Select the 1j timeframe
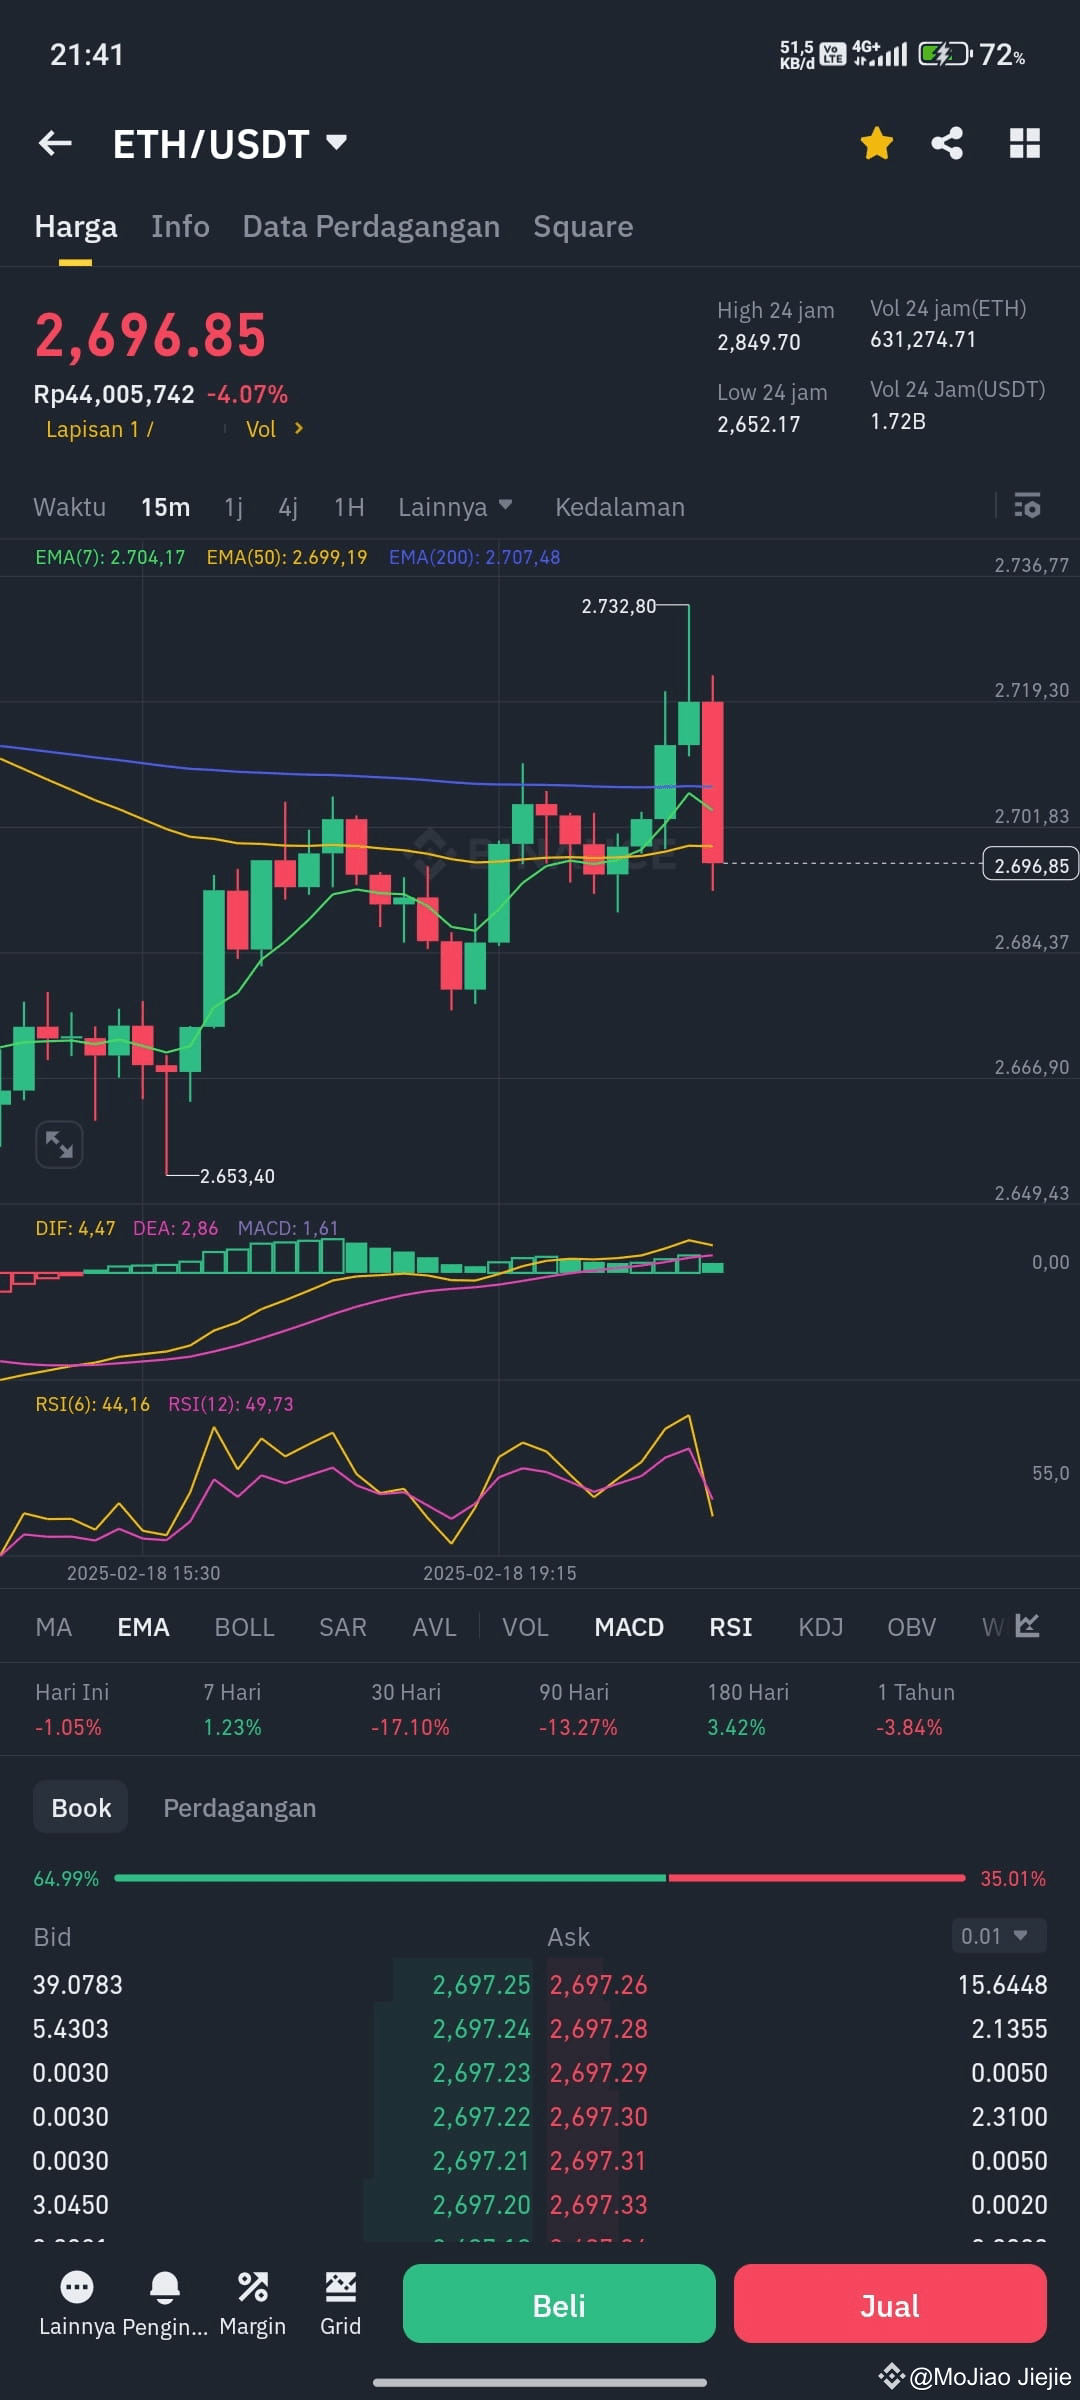The width and height of the screenshot is (1080, 2400). (233, 507)
